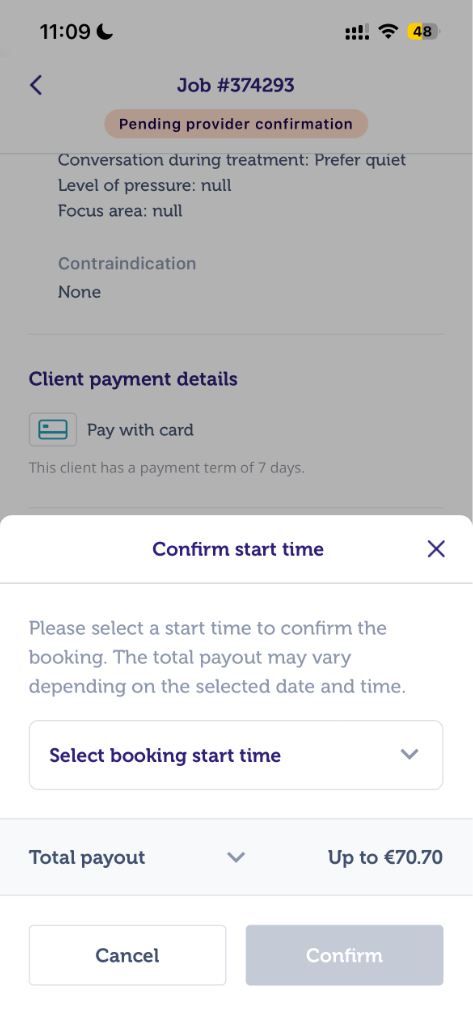Click the Job #374293 title
This screenshot has height=1024, width=473.
coord(236,85)
